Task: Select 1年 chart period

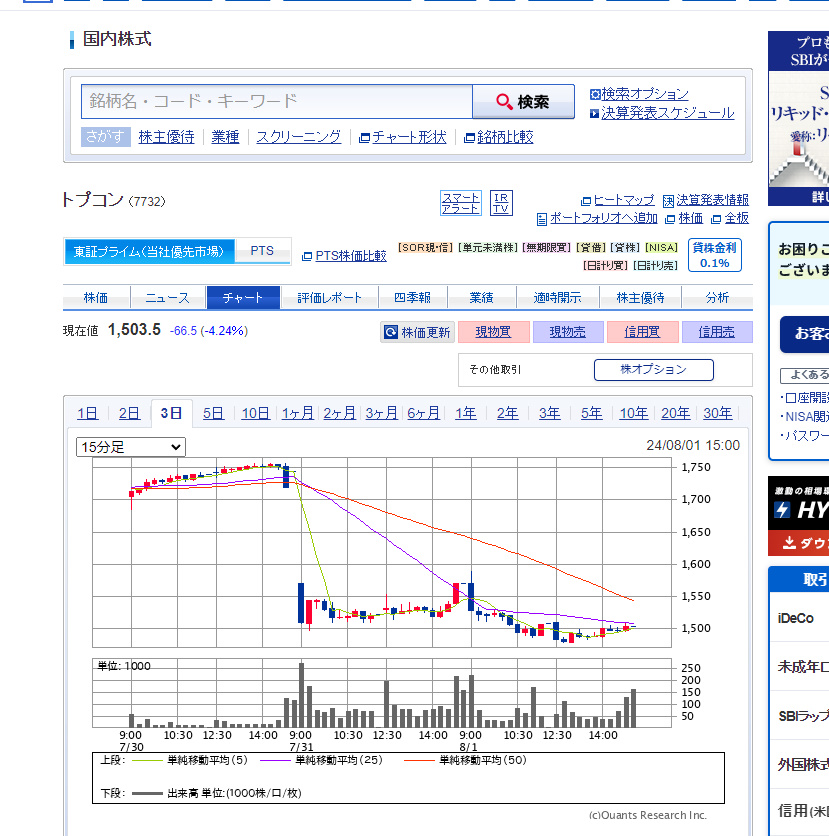Action: point(465,413)
